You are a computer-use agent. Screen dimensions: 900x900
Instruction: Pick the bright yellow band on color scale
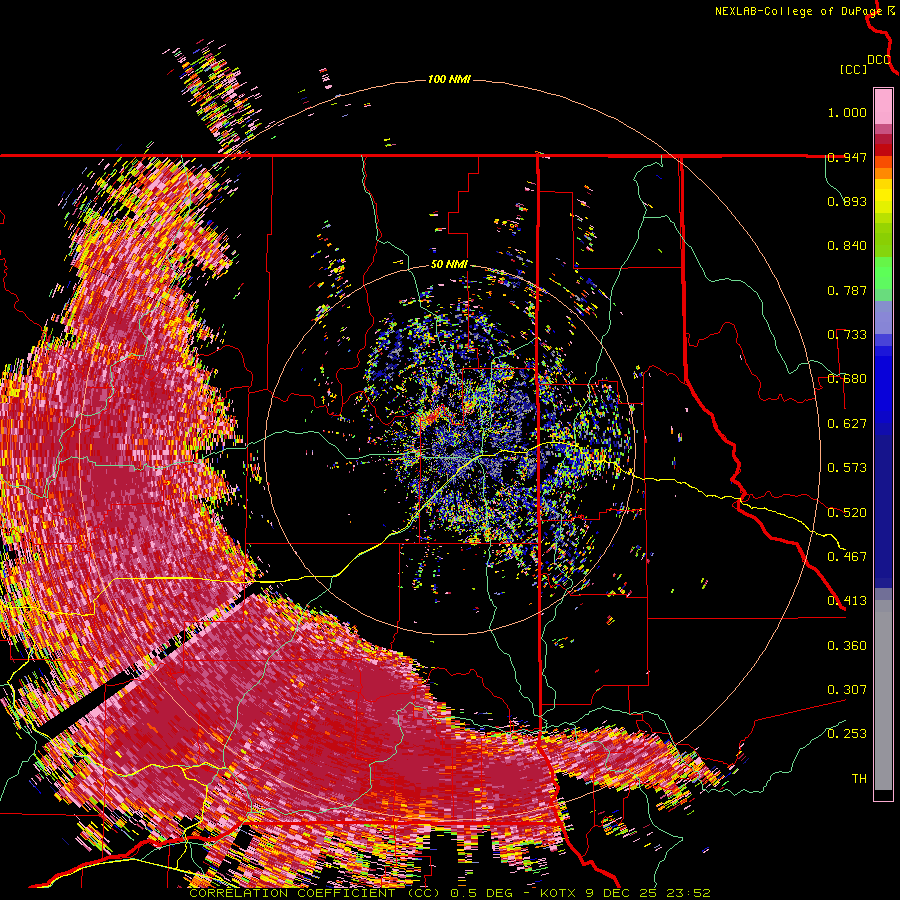(883, 196)
